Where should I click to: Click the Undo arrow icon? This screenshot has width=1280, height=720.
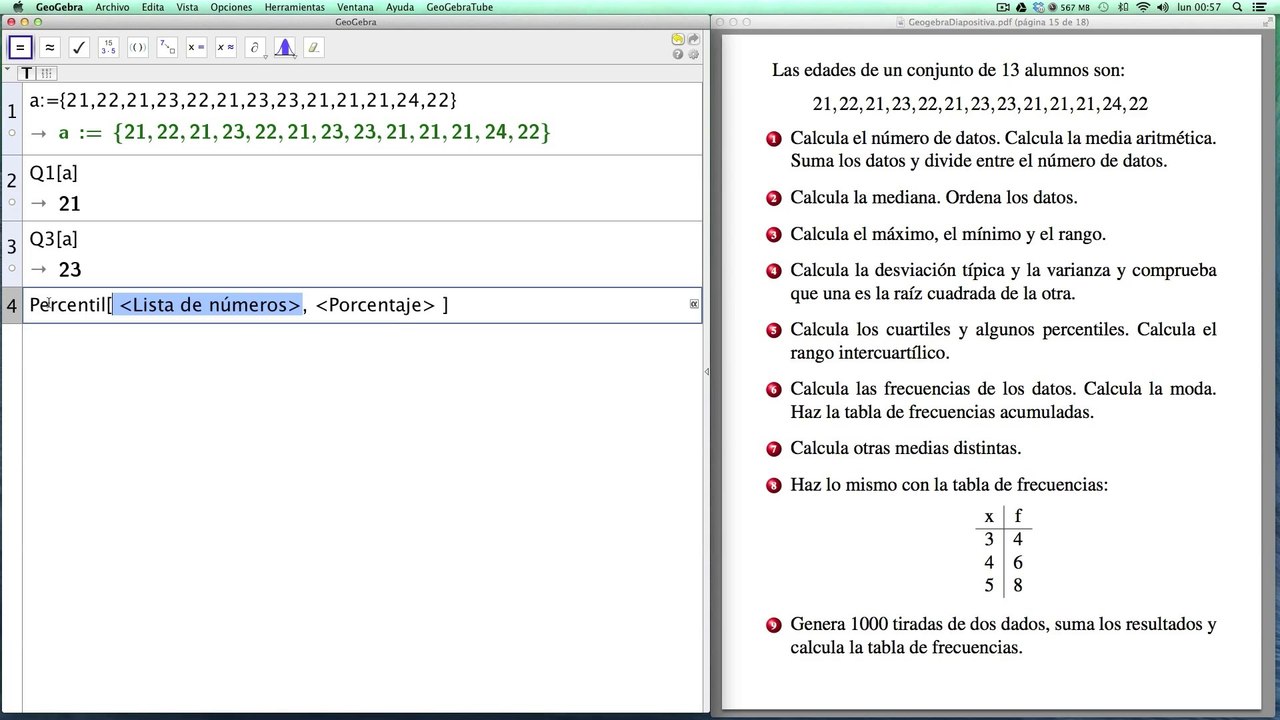(678, 39)
